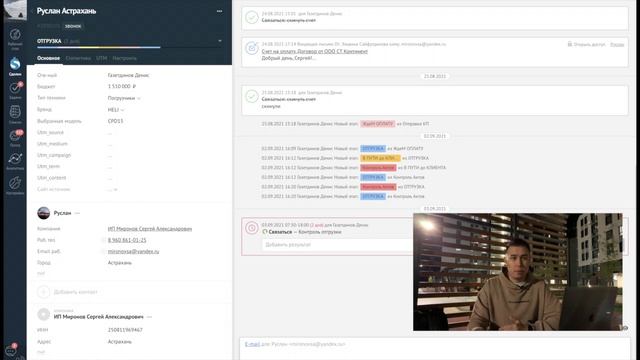The image size is (640, 360).
Task: Open the lists icon in the sidebar
Action: tap(15, 111)
